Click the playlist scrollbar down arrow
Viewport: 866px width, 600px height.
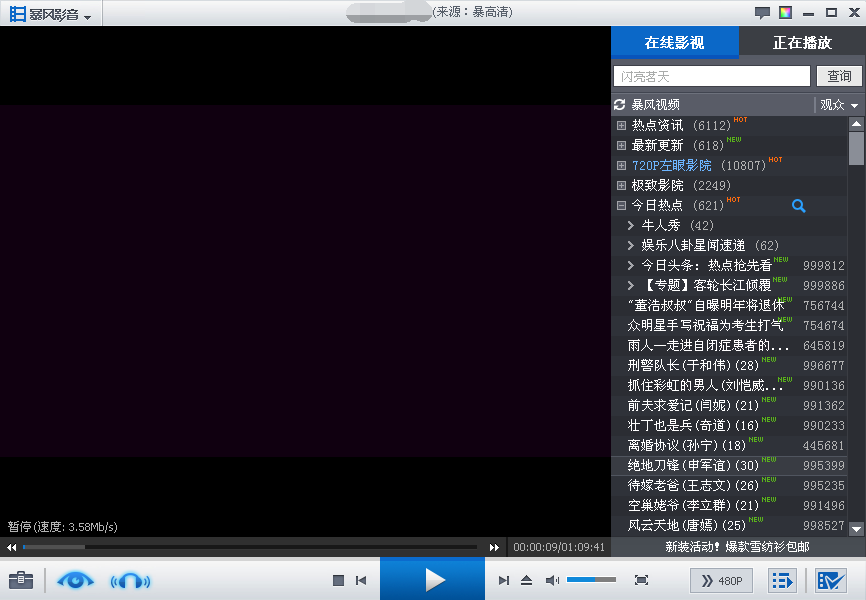(x=856, y=529)
